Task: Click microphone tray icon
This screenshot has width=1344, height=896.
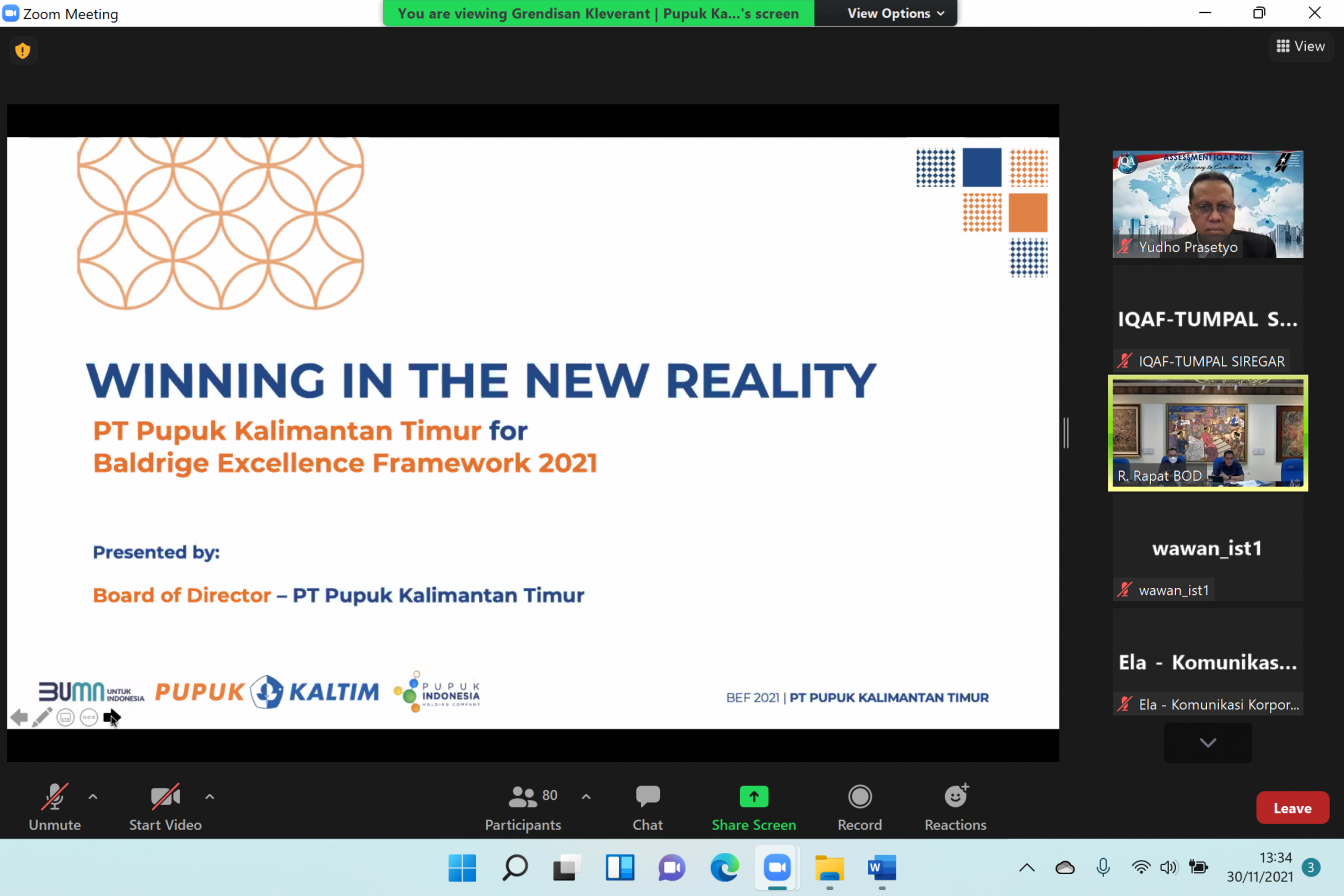Action: (1103, 867)
